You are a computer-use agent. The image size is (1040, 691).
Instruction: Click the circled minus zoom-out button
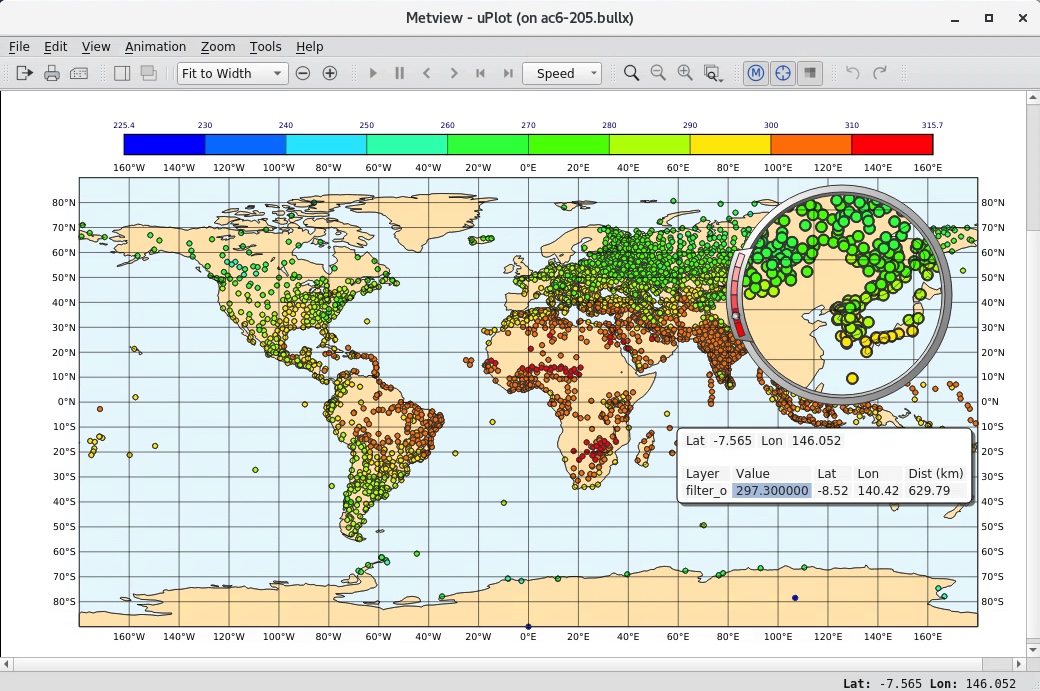(x=302, y=73)
